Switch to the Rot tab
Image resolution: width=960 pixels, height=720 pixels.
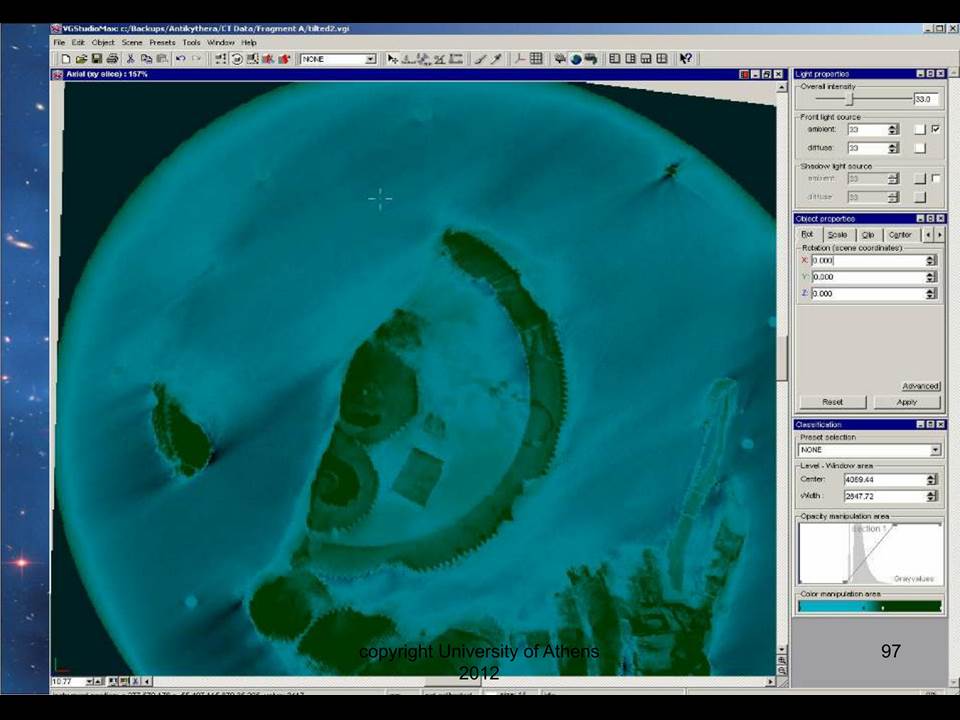808,234
